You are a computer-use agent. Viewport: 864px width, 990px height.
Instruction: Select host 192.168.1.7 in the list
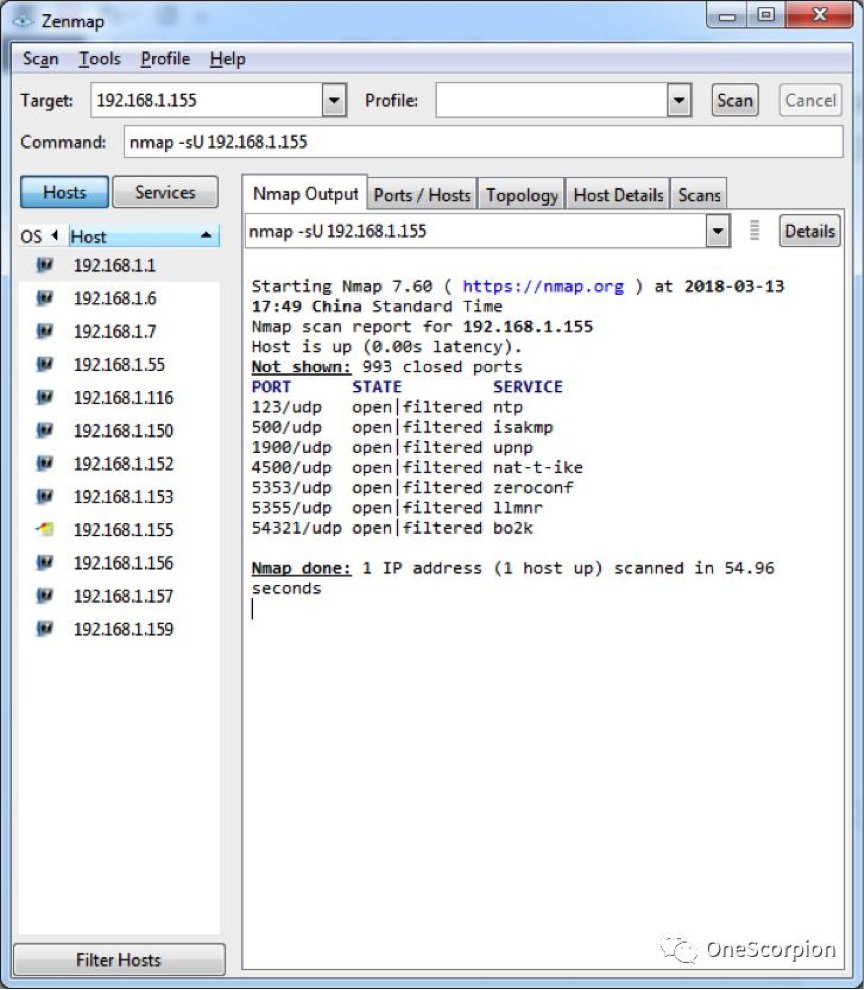click(119, 331)
